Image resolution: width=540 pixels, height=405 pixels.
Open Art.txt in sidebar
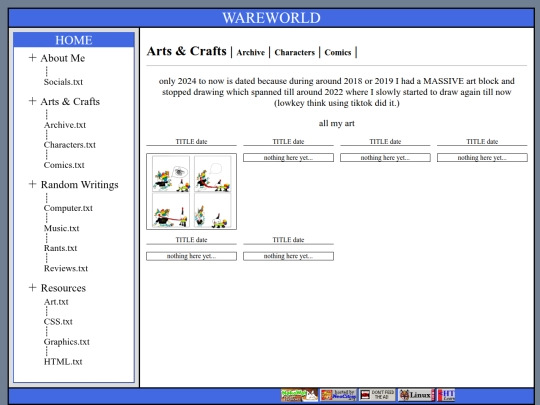56,302
